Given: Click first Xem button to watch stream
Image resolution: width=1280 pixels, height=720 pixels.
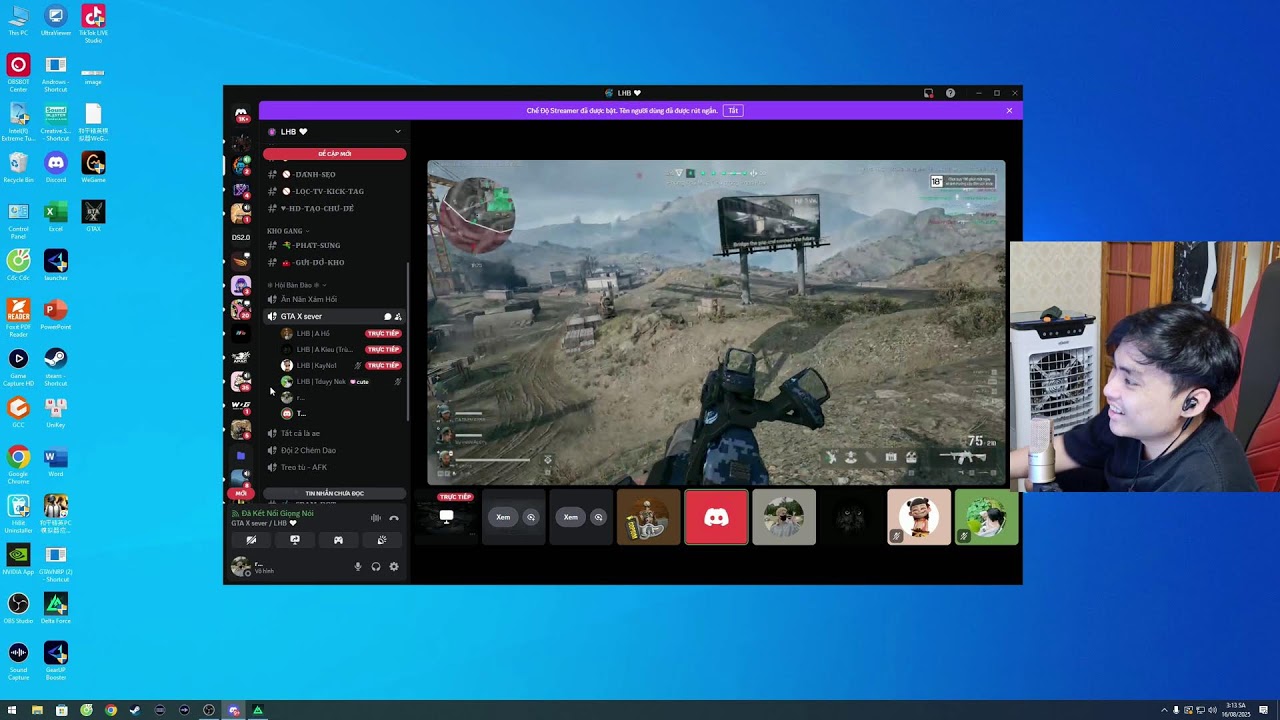Looking at the screenshot, I should click(503, 517).
